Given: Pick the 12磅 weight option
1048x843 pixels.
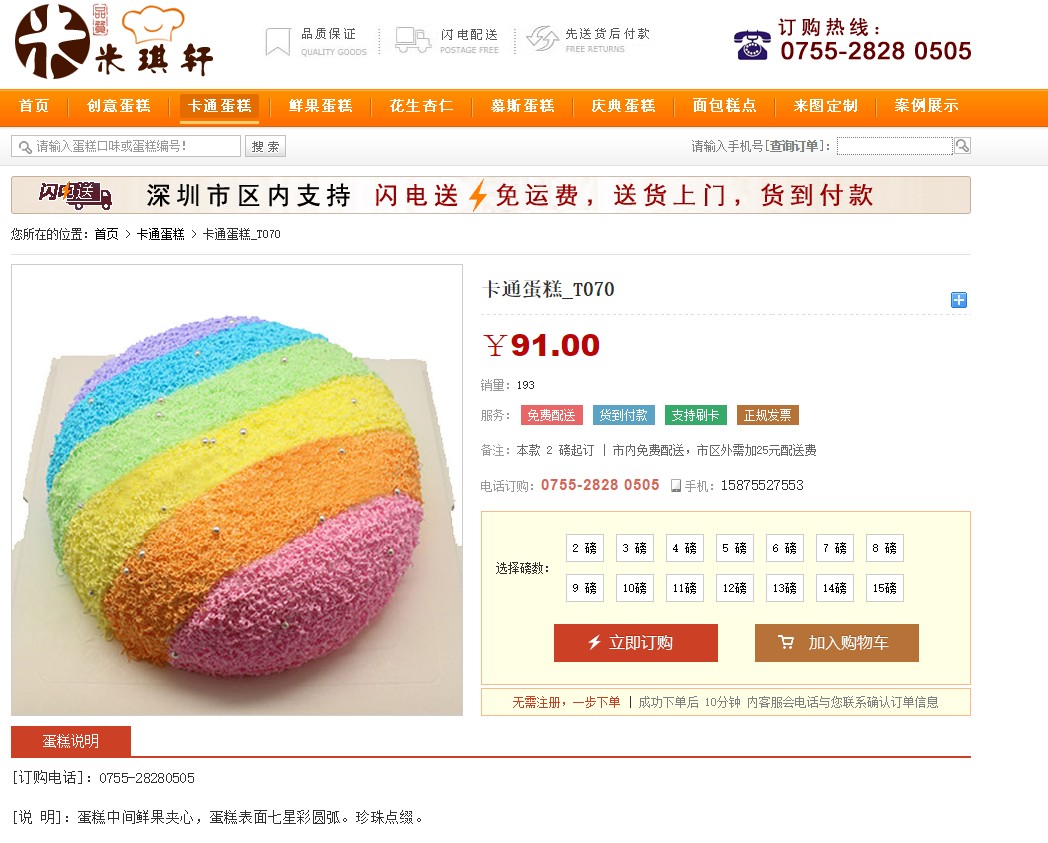Looking at the screenshot, I should pos(735,588).
